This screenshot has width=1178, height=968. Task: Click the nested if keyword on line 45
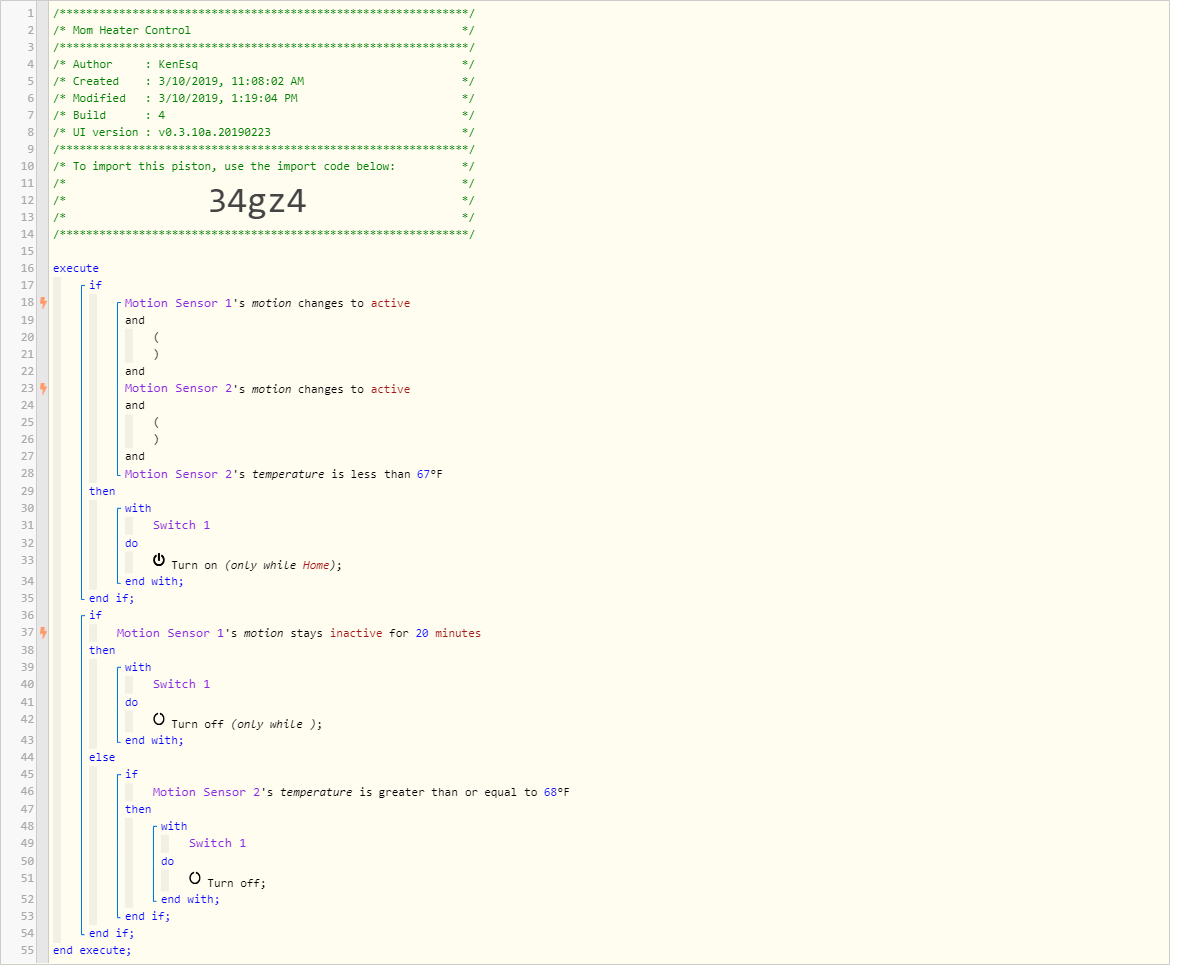tap(131, 775)
